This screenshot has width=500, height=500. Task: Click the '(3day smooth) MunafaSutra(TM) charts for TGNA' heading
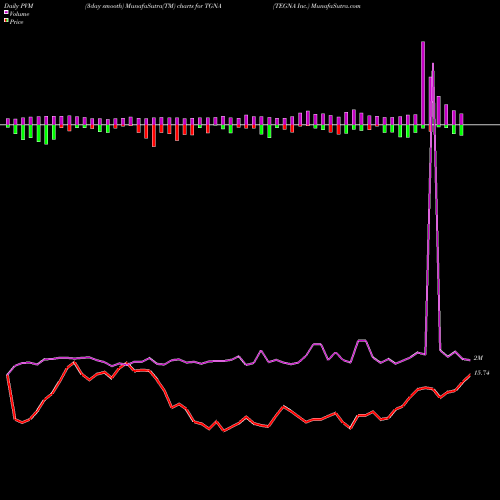153,6
